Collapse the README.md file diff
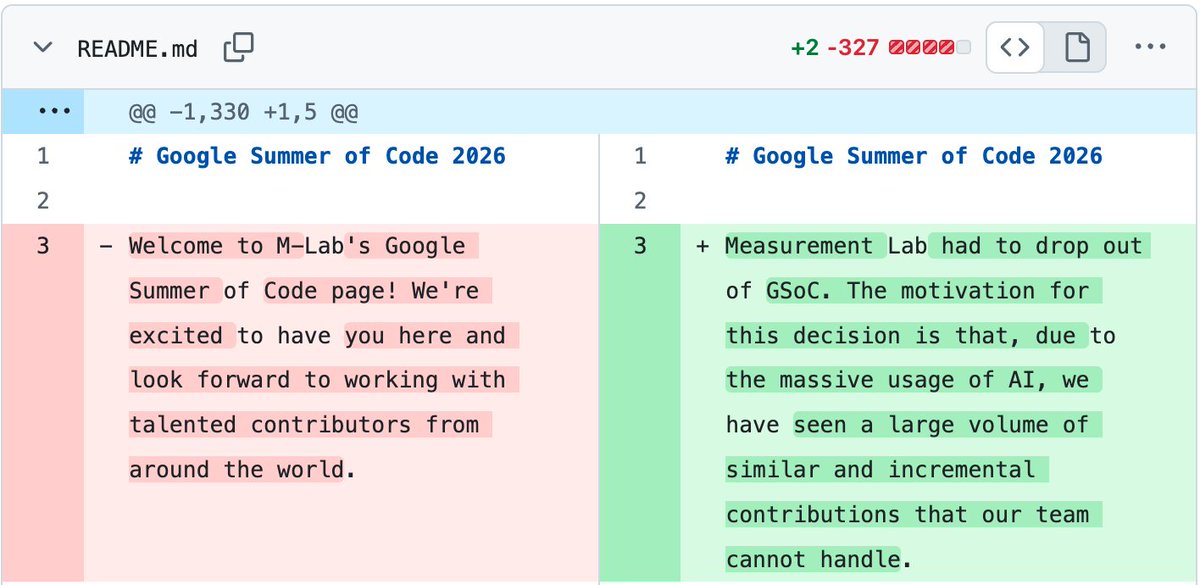This screenshot has width=1200, height=585. 42,48
